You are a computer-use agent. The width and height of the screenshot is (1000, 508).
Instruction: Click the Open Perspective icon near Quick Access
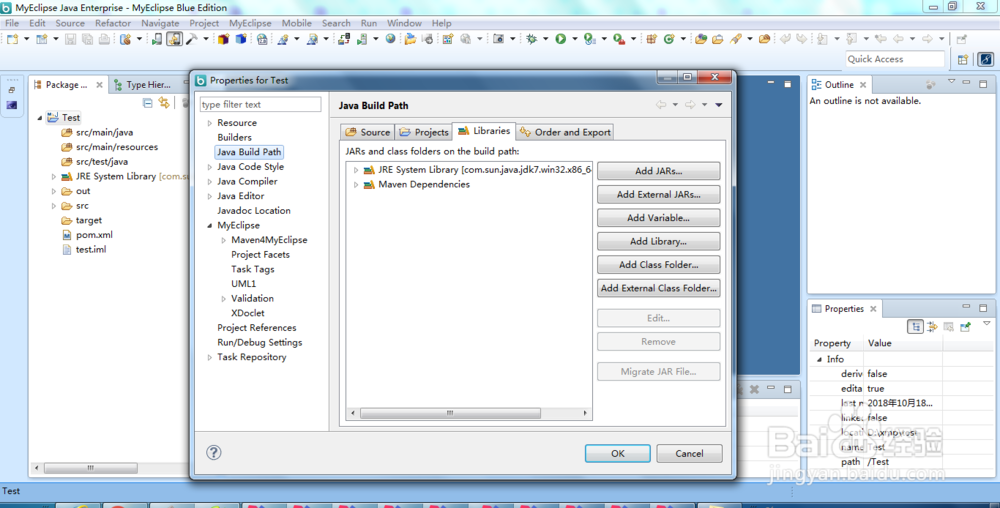point(963,59)
